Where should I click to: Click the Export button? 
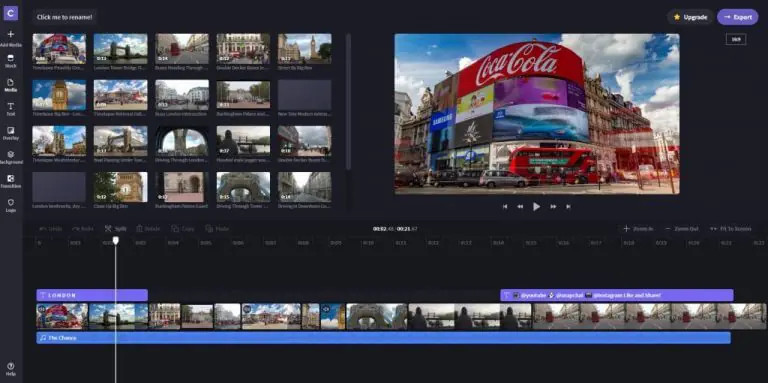pyautogui.click(x=738, y=17)
